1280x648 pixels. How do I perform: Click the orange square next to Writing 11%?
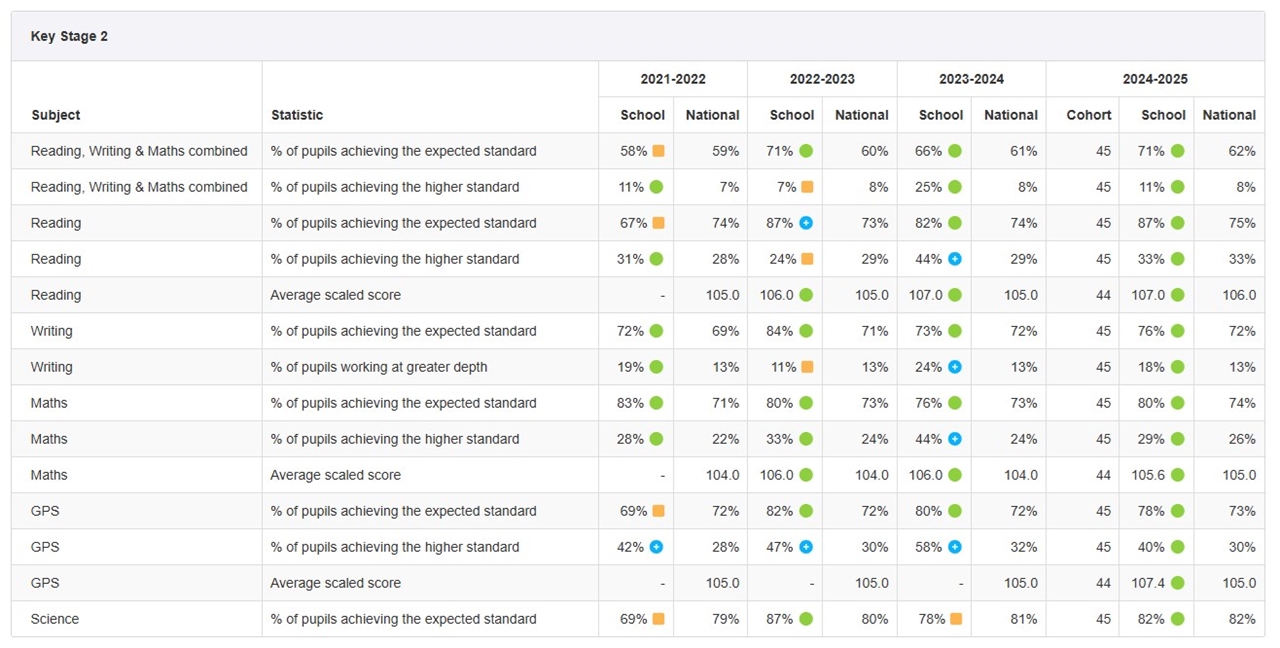coord(806,367)
